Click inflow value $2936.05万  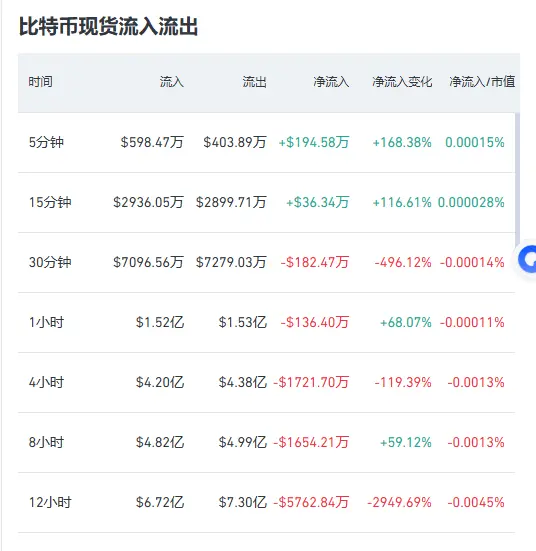148,202
